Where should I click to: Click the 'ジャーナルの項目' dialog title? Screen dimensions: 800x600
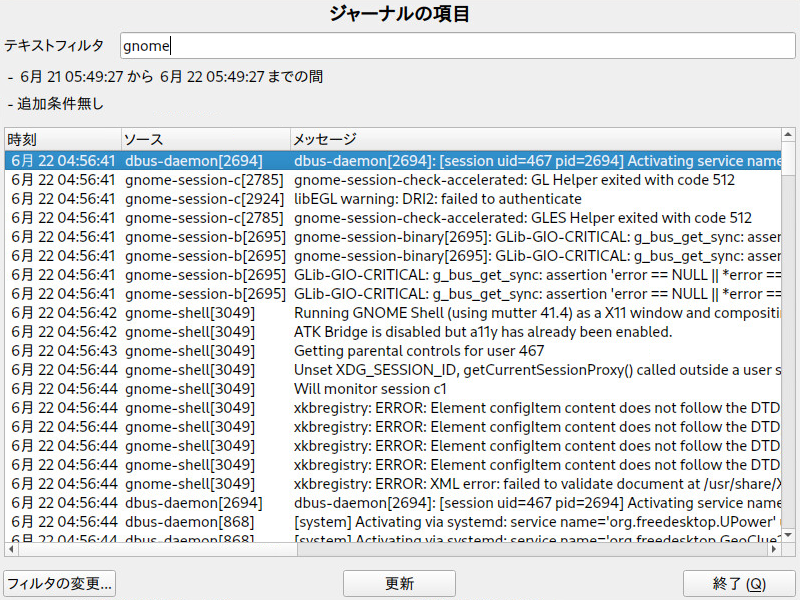pyautogui.click(x=399, y=14)
